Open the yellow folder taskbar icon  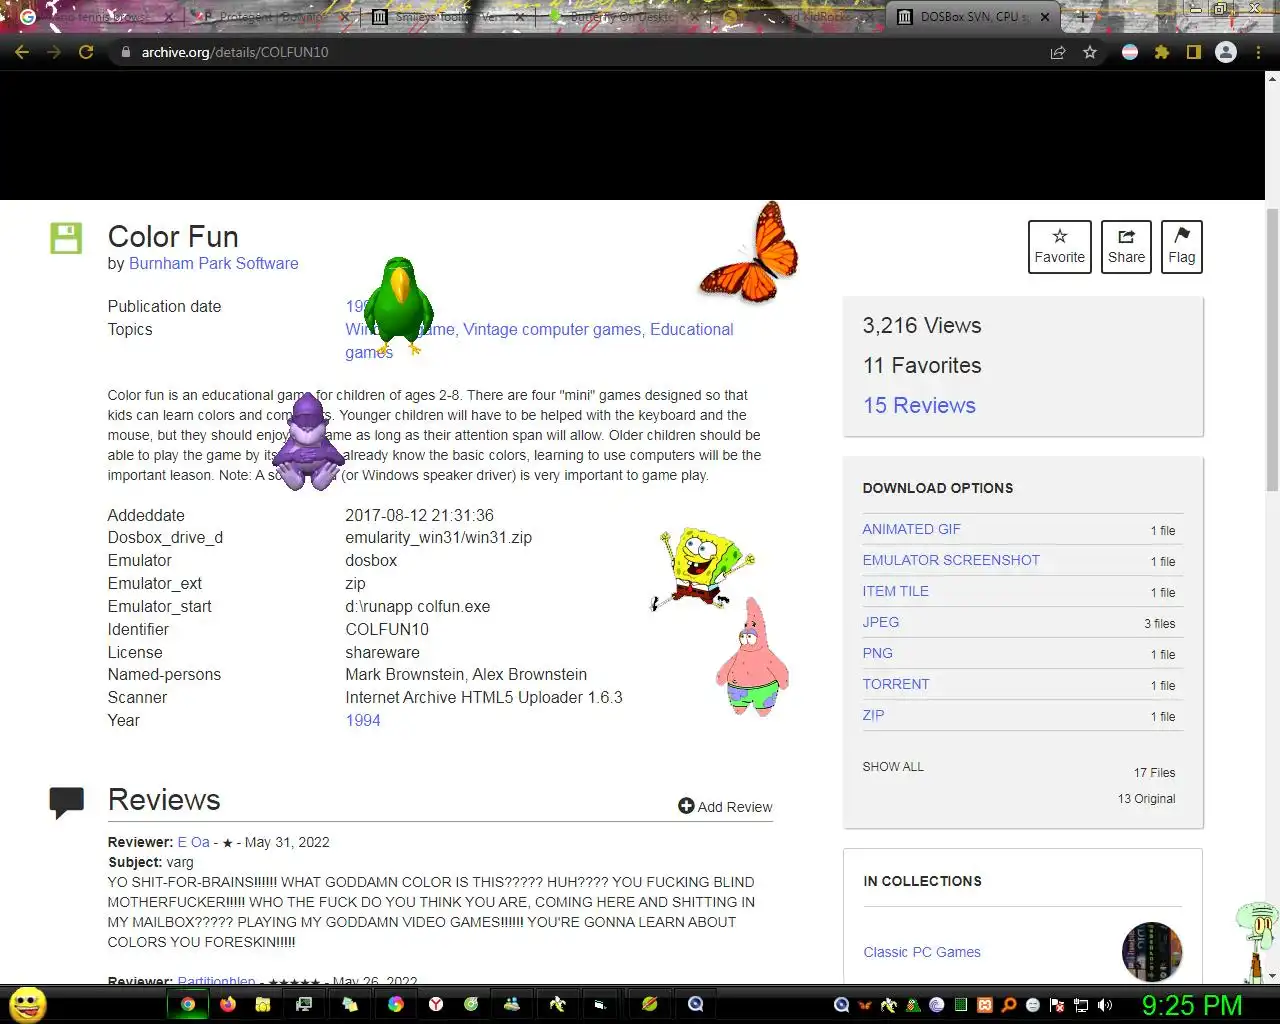pos(263,1004)
